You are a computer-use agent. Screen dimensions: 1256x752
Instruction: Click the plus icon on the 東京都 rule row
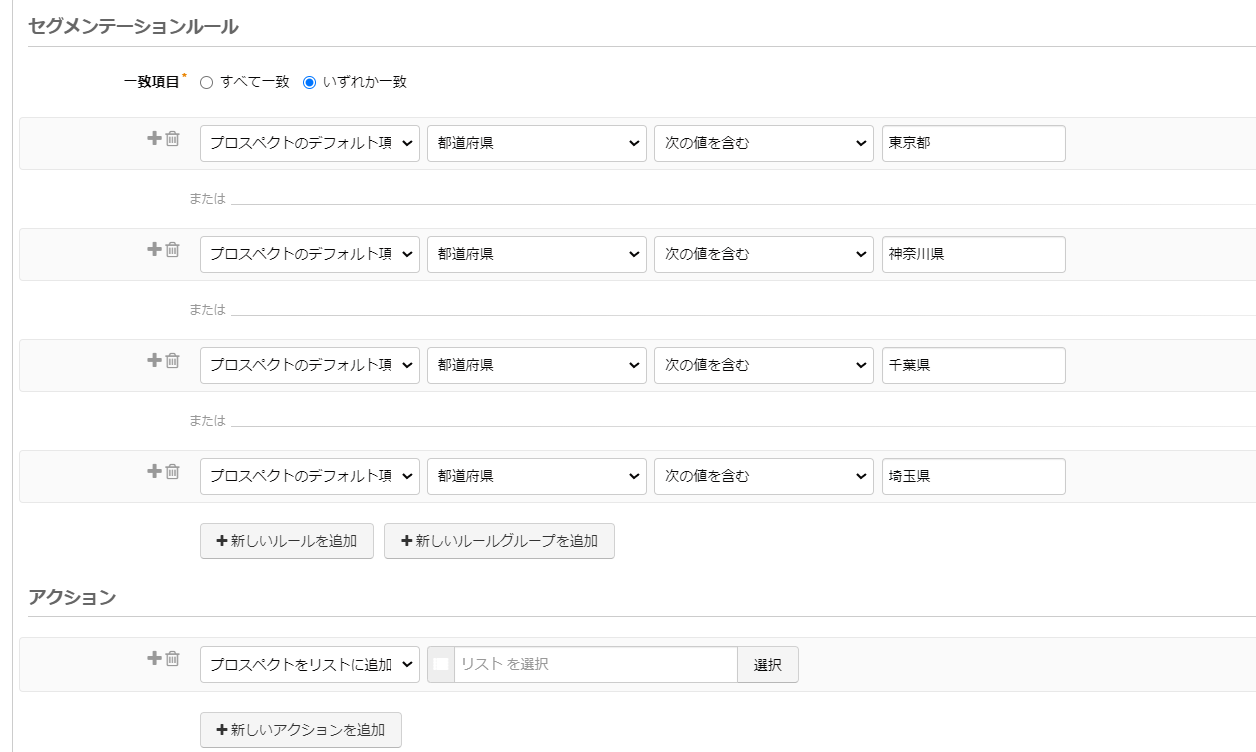154,139
